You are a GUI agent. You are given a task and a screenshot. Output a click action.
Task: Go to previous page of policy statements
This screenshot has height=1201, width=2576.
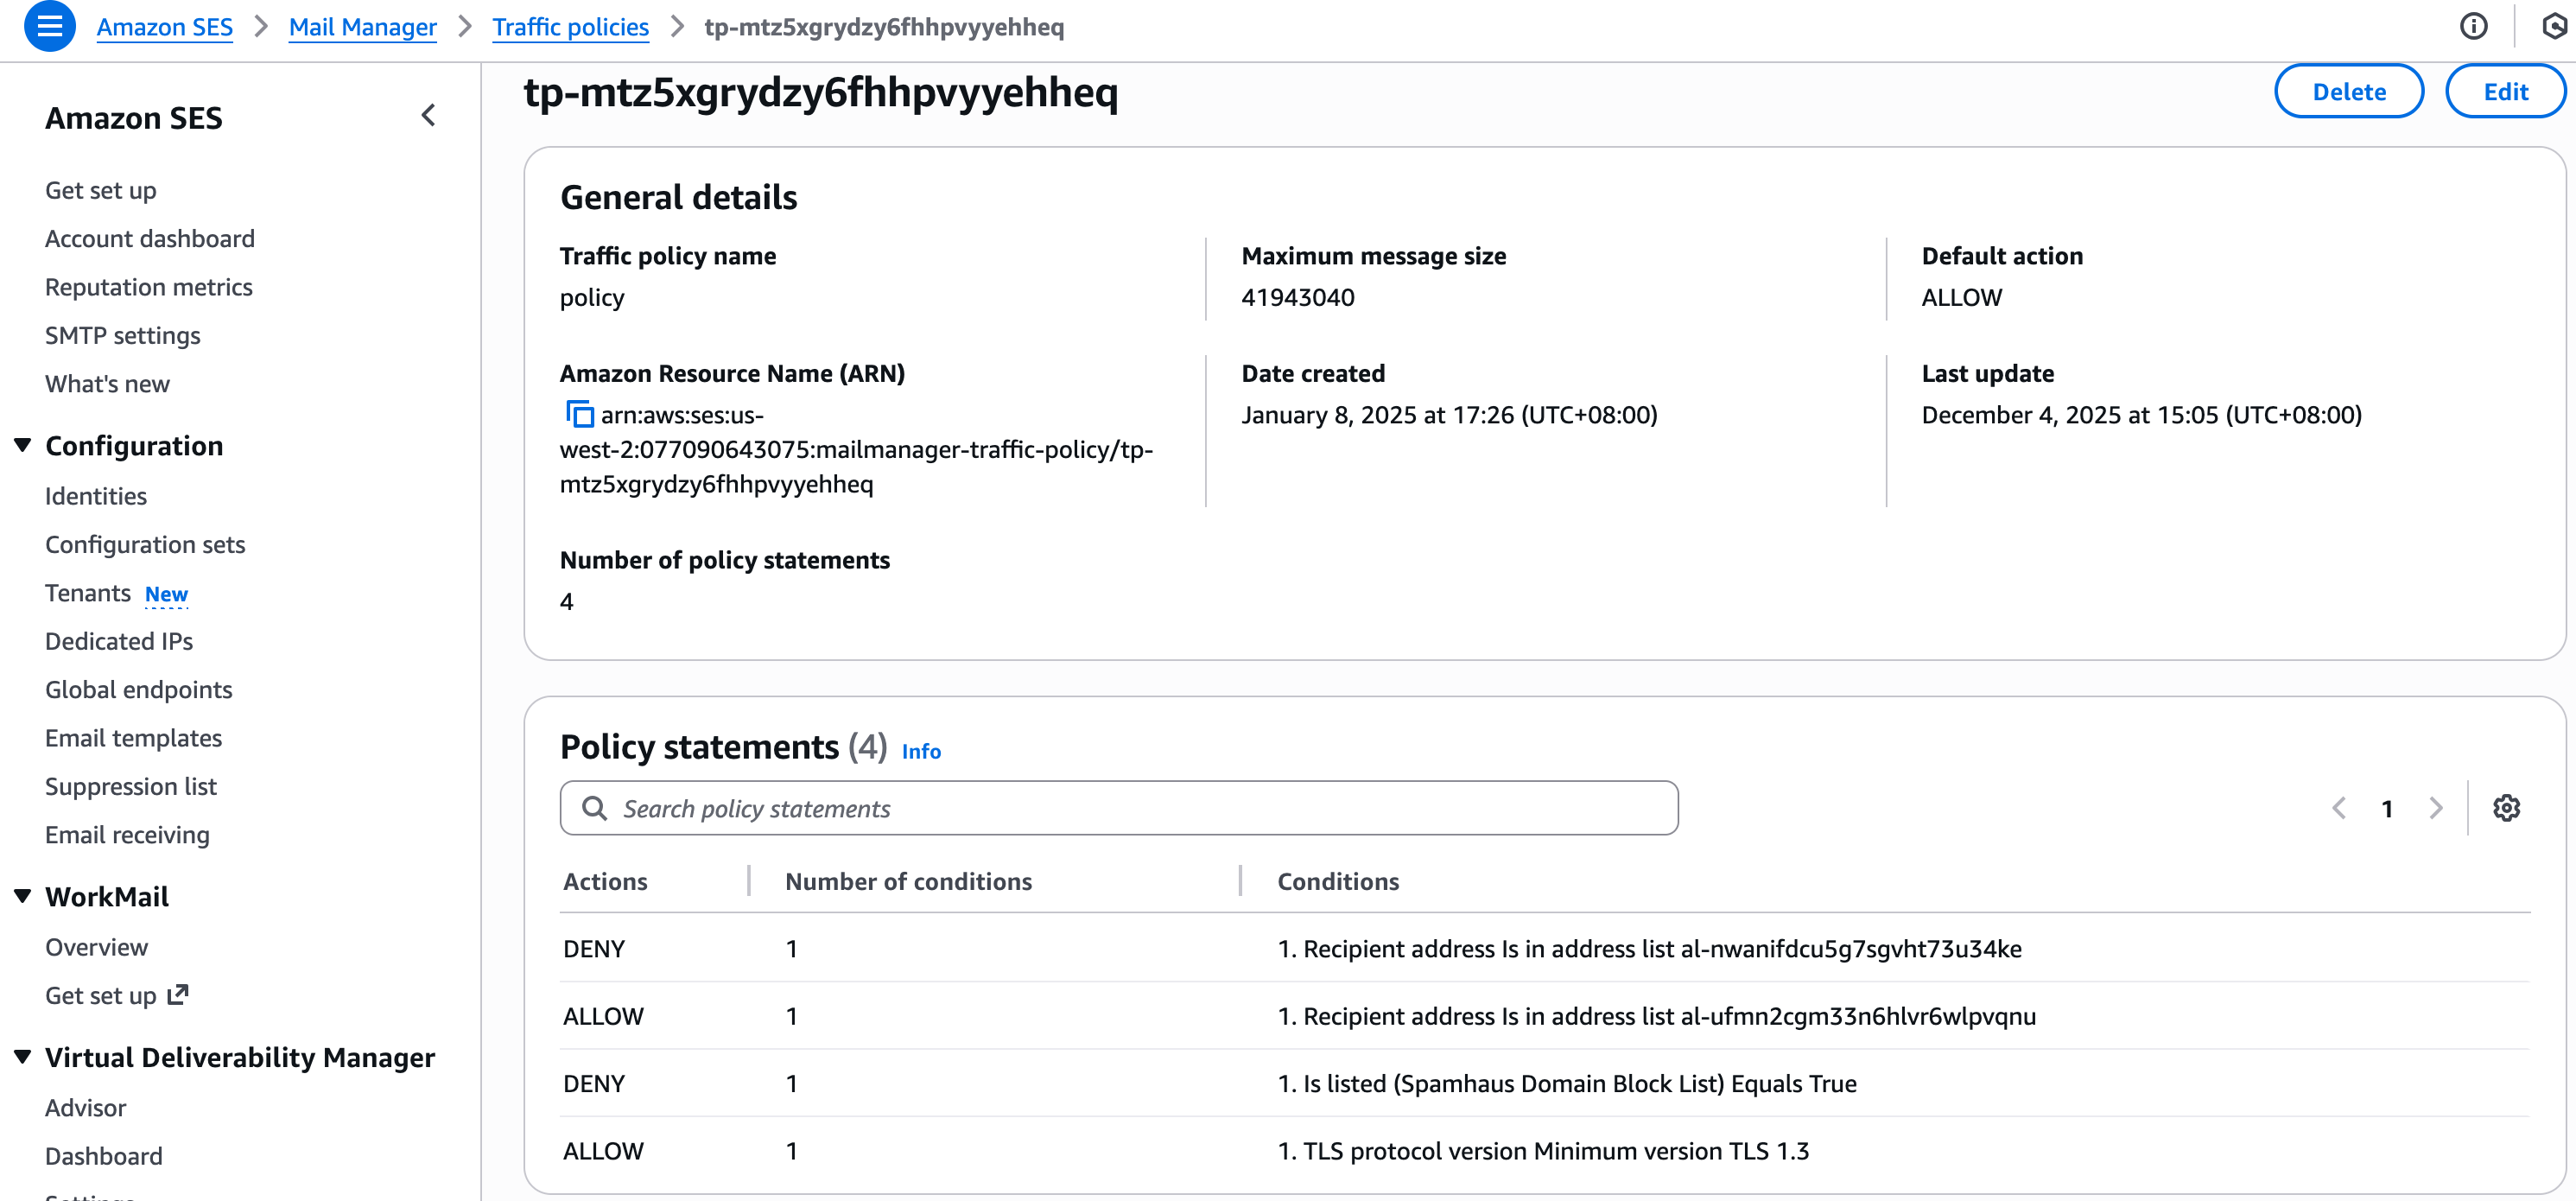click(2339, 808)
